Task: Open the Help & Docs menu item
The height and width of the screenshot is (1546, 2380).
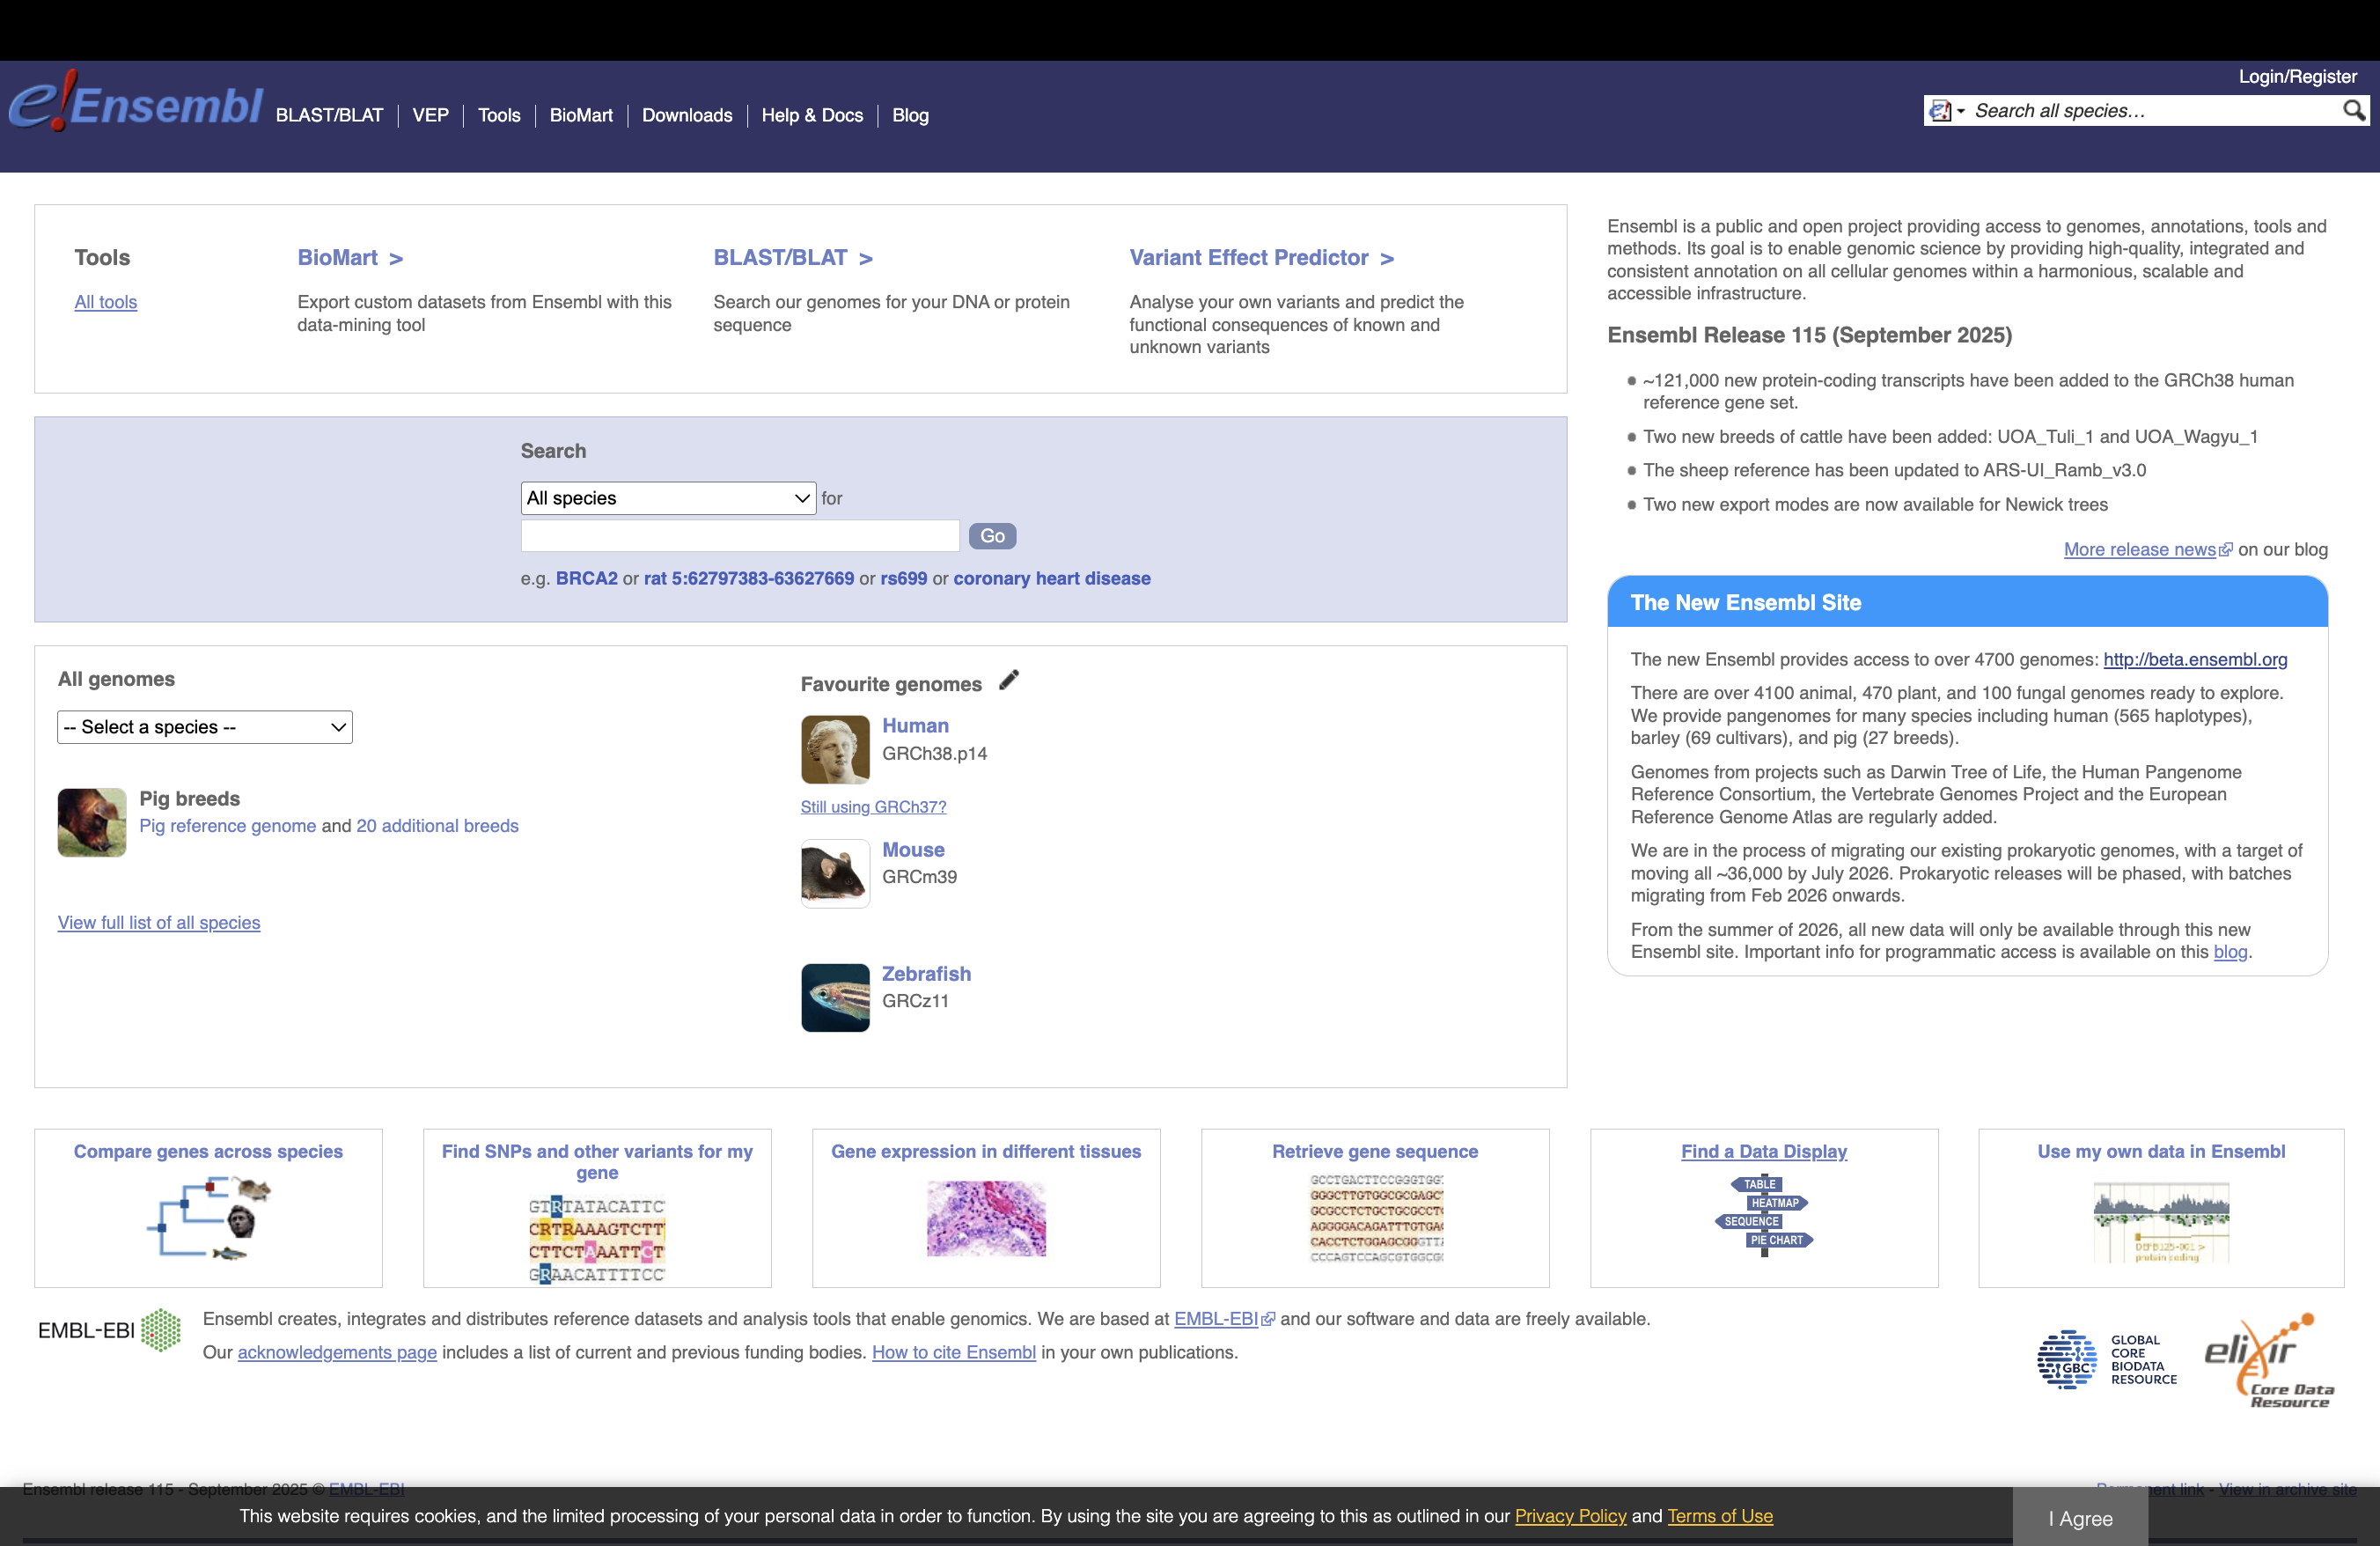Action: coord(811,115)
